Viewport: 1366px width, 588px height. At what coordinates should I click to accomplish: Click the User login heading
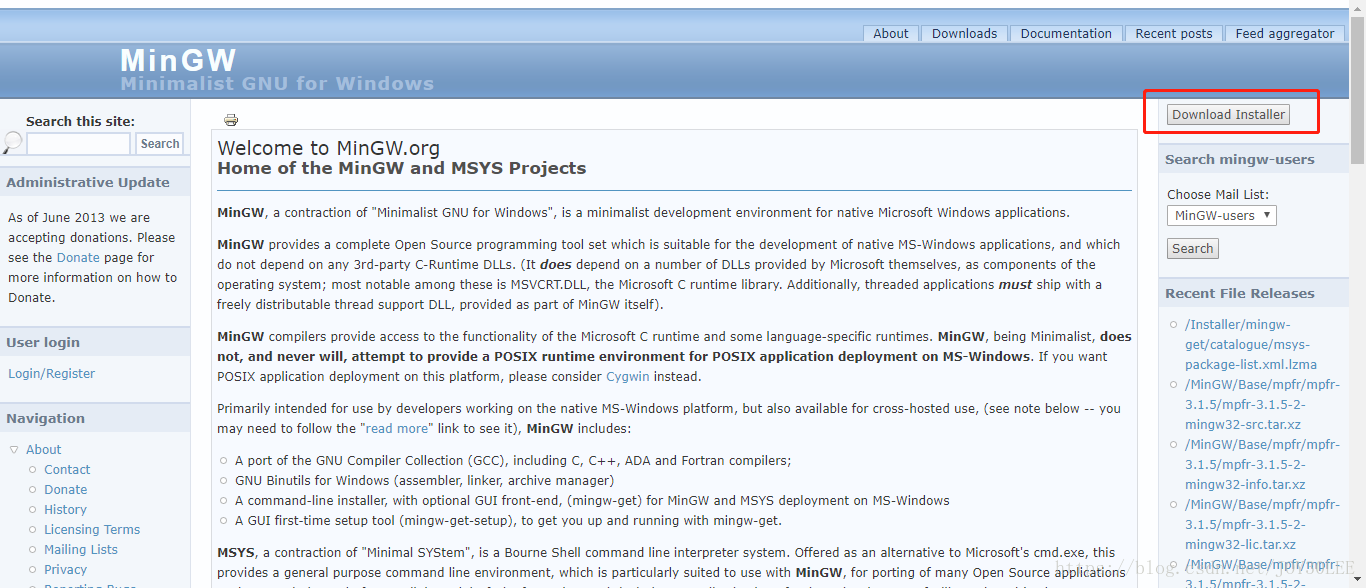pos(43,342)
